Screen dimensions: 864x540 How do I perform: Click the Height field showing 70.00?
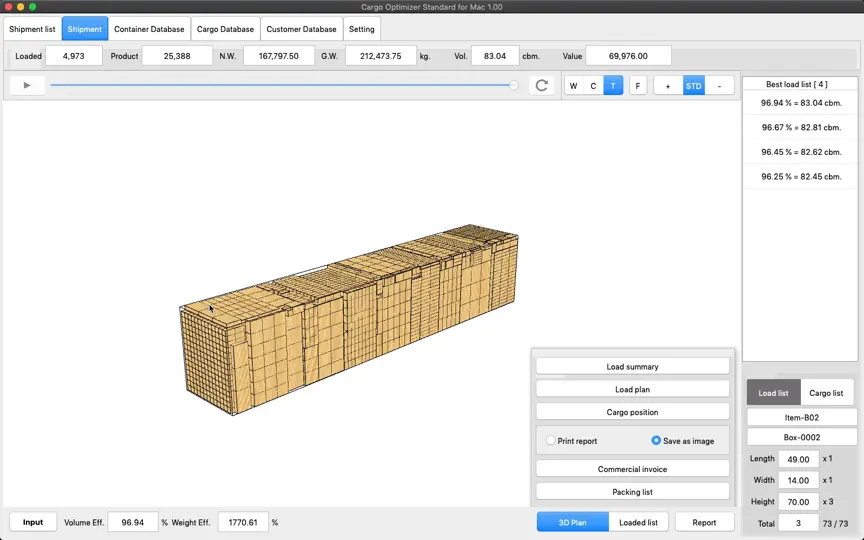[x=798, y=502]
